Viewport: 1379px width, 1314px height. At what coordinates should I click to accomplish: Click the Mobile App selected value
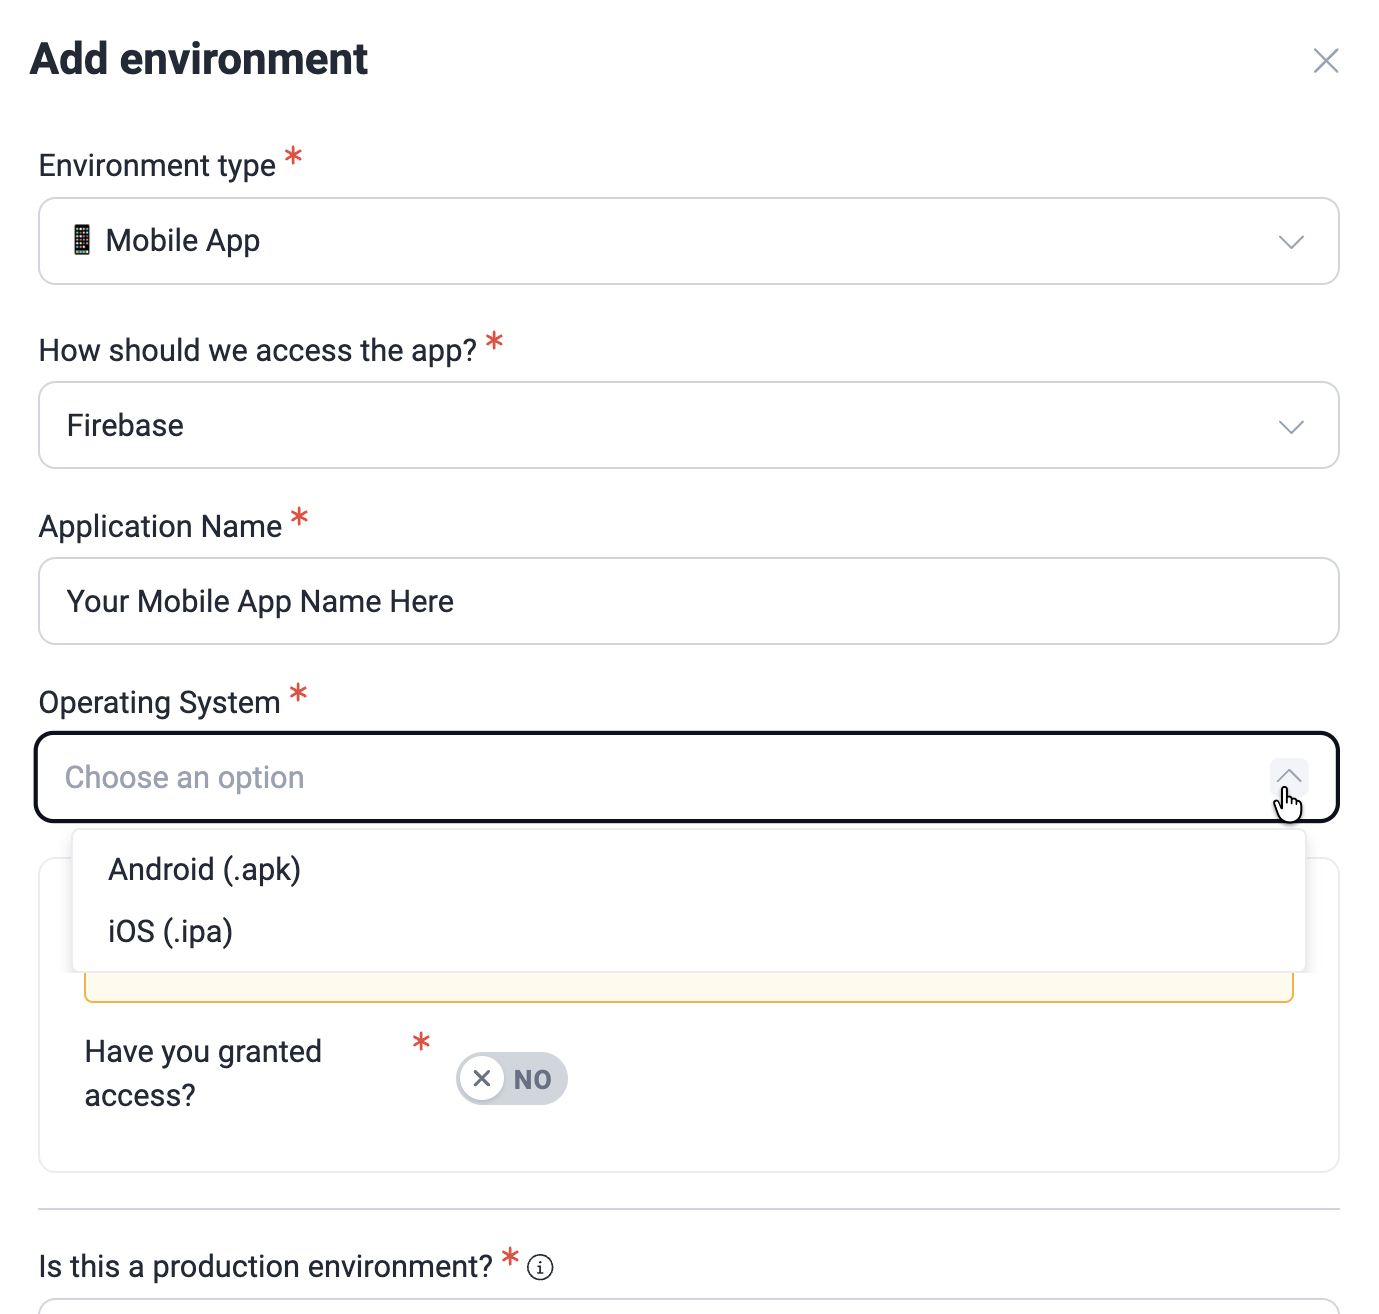181,240
